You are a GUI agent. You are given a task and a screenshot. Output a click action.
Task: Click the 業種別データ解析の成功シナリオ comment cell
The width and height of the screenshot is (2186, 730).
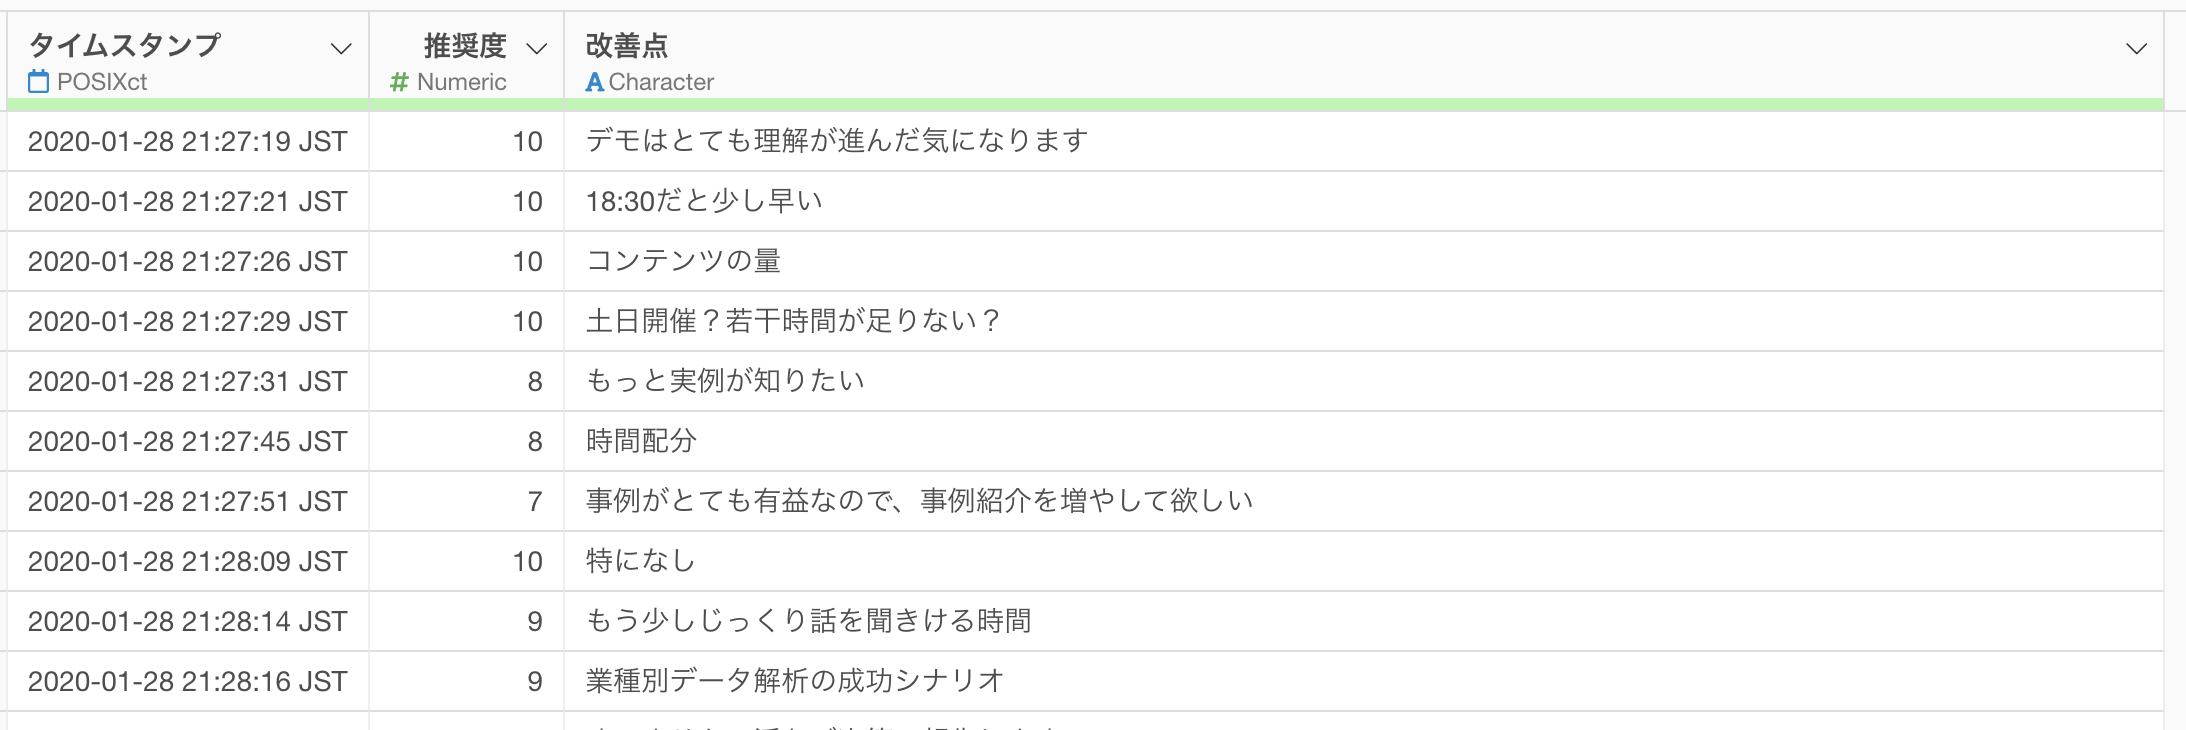click(1364, 681)
